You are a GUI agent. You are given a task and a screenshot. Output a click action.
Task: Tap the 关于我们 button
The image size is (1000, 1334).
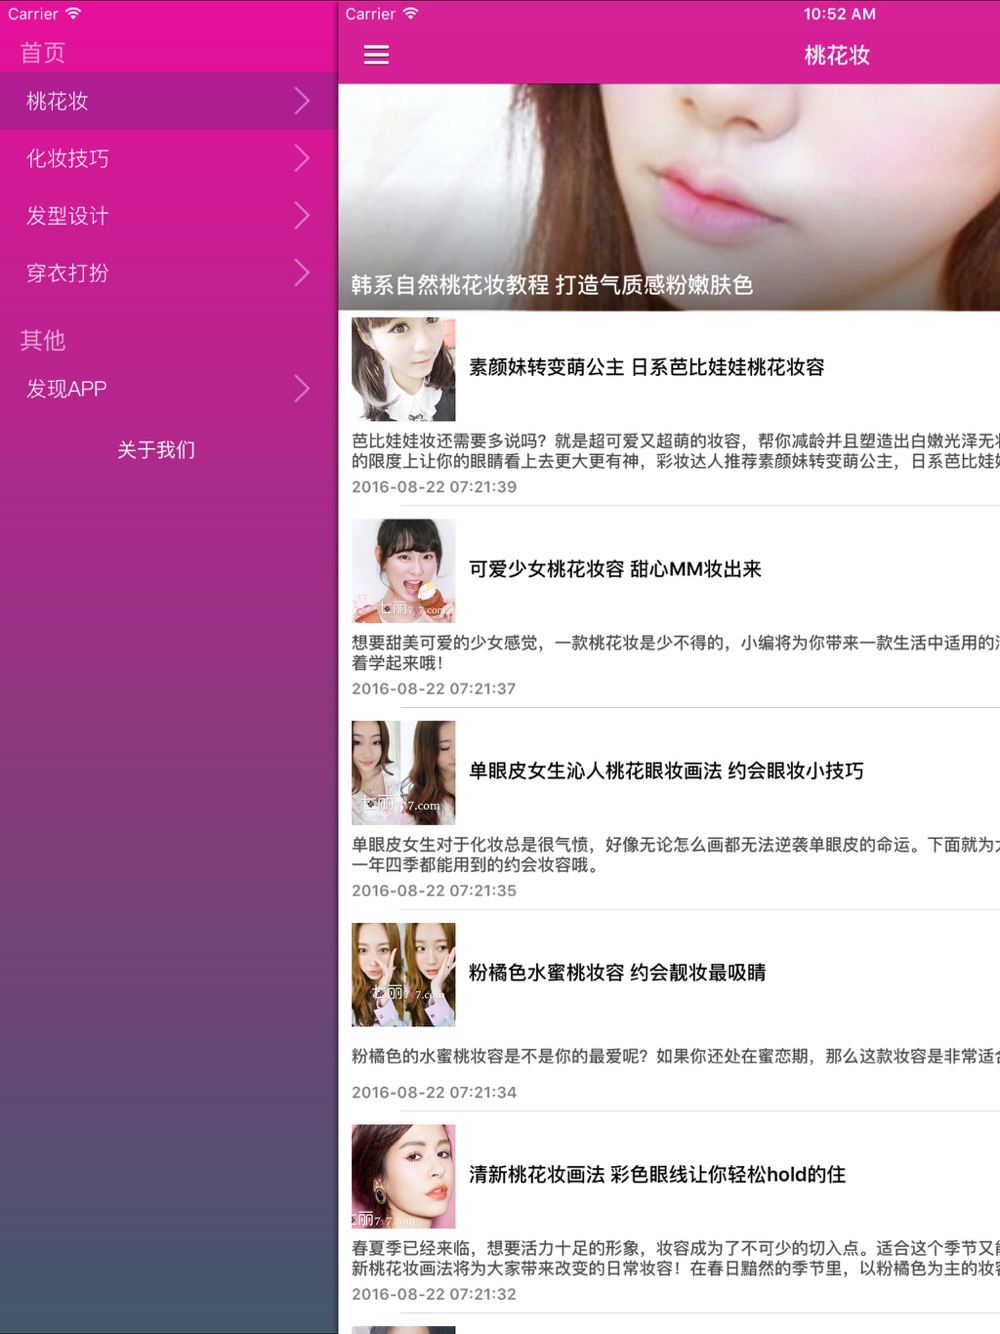[x=156, y=450]
